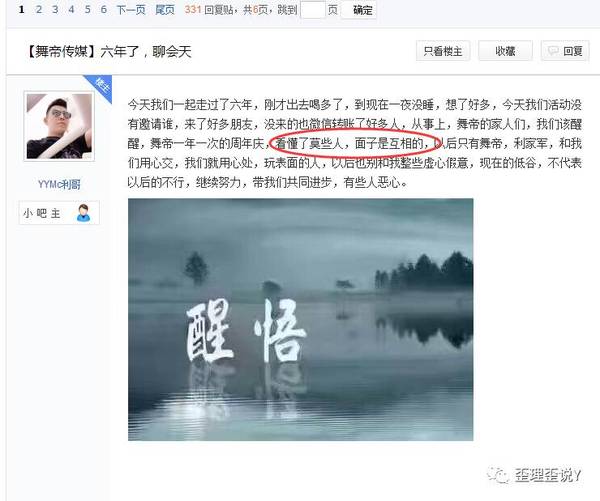Click the WeChat logo in the watermark
Image resolution: width=600 pixels, height=501 pixels.
(x=497, y=475)
